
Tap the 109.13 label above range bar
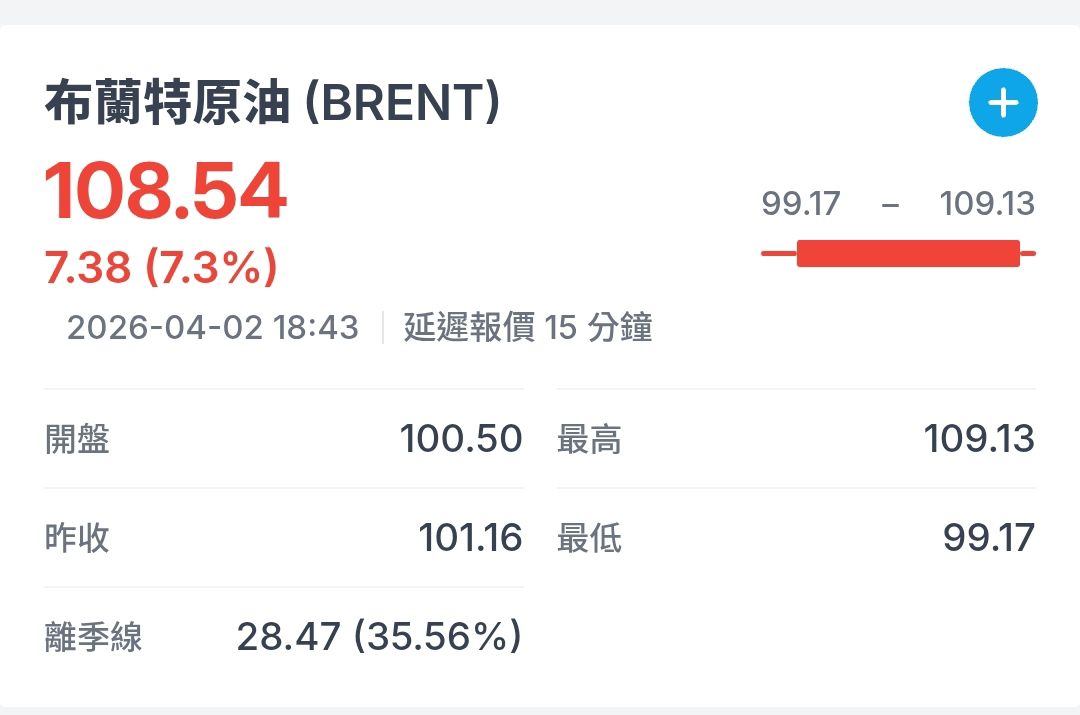tap(986, 204)
